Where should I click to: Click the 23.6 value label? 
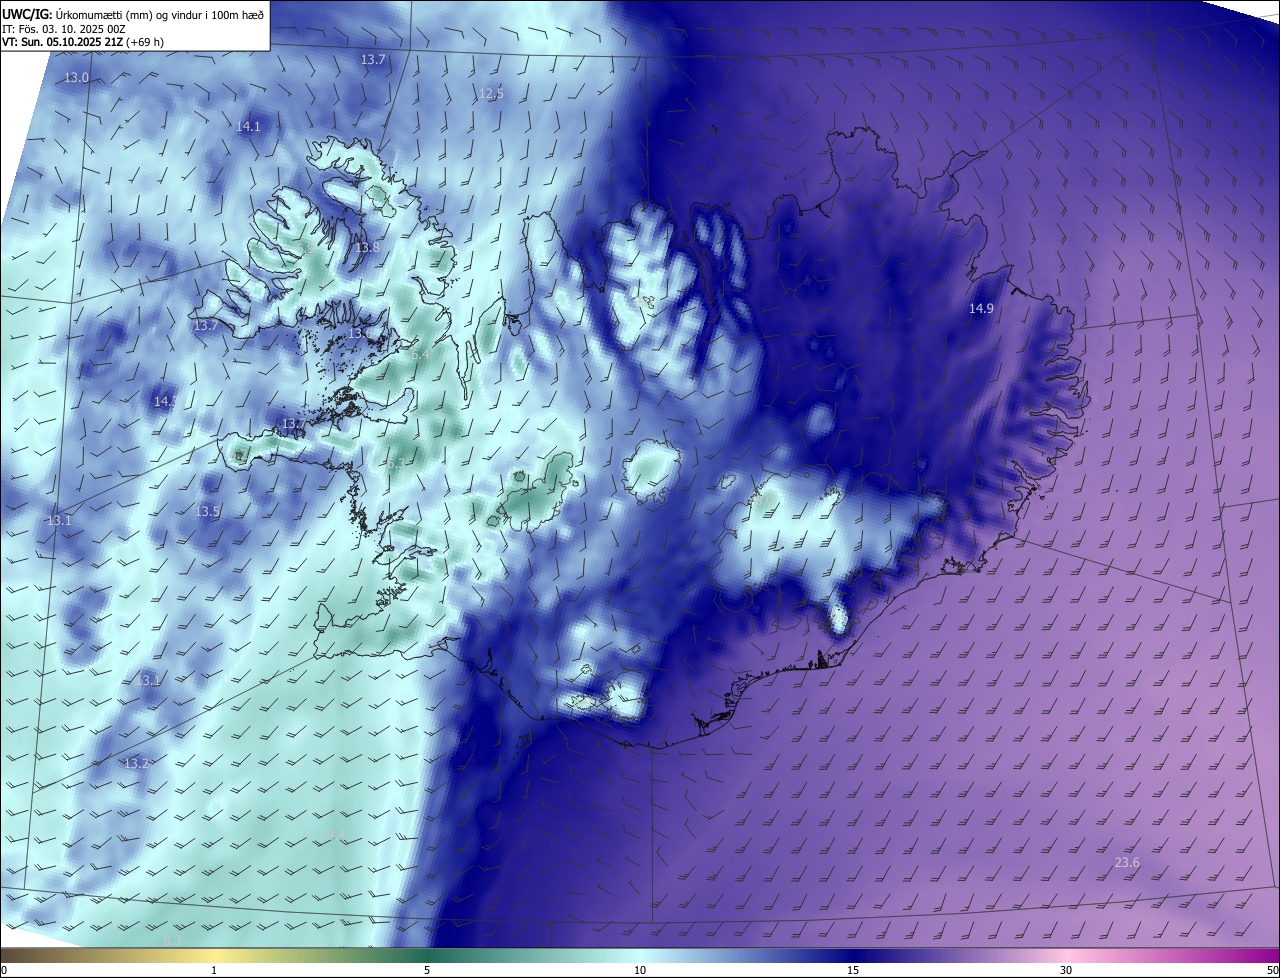tap(1127, 863)
